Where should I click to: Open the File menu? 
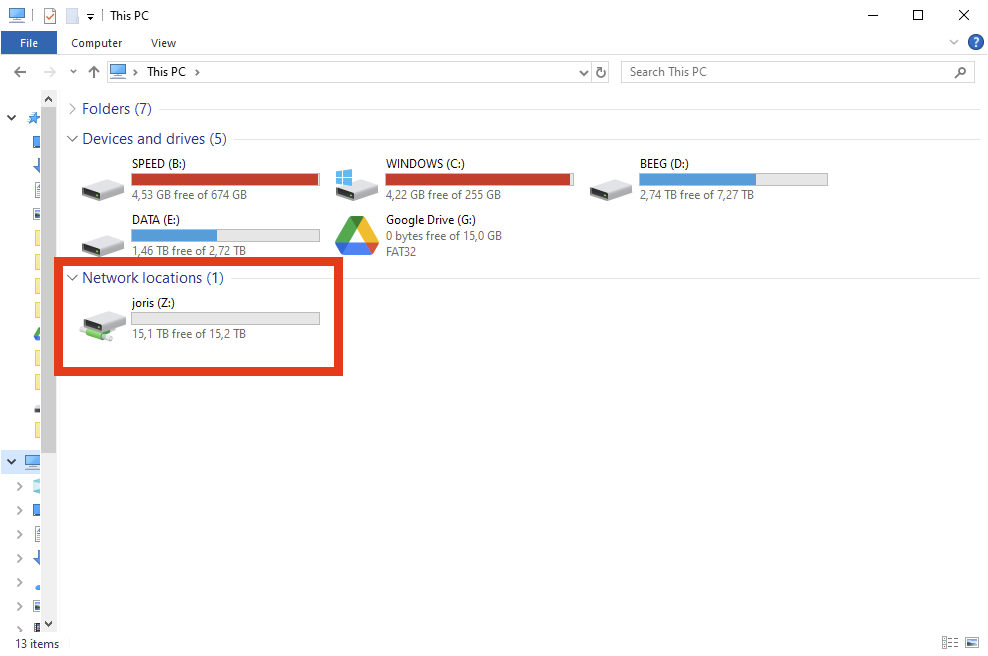pyautogui.click(x=29, y=43)
